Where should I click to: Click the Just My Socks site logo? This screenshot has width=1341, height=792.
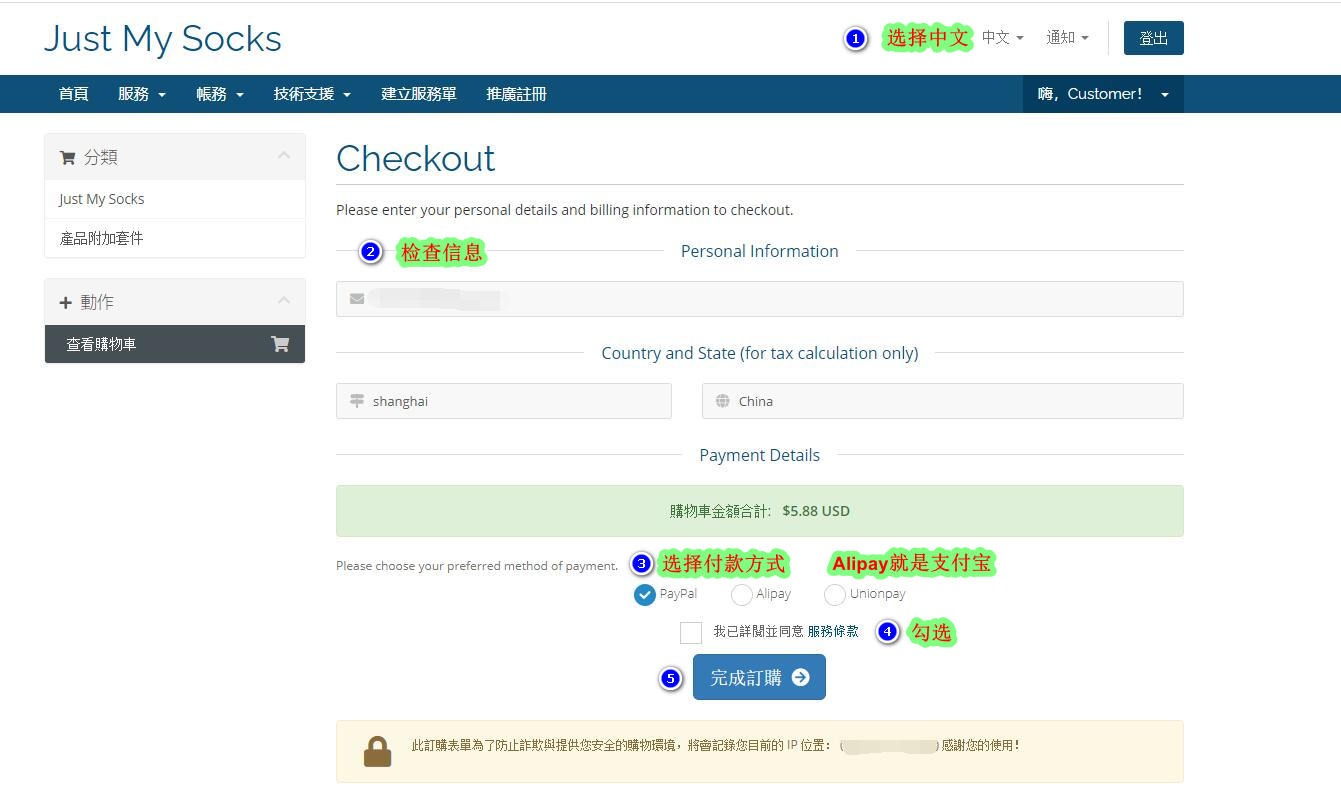click(163, 39)
